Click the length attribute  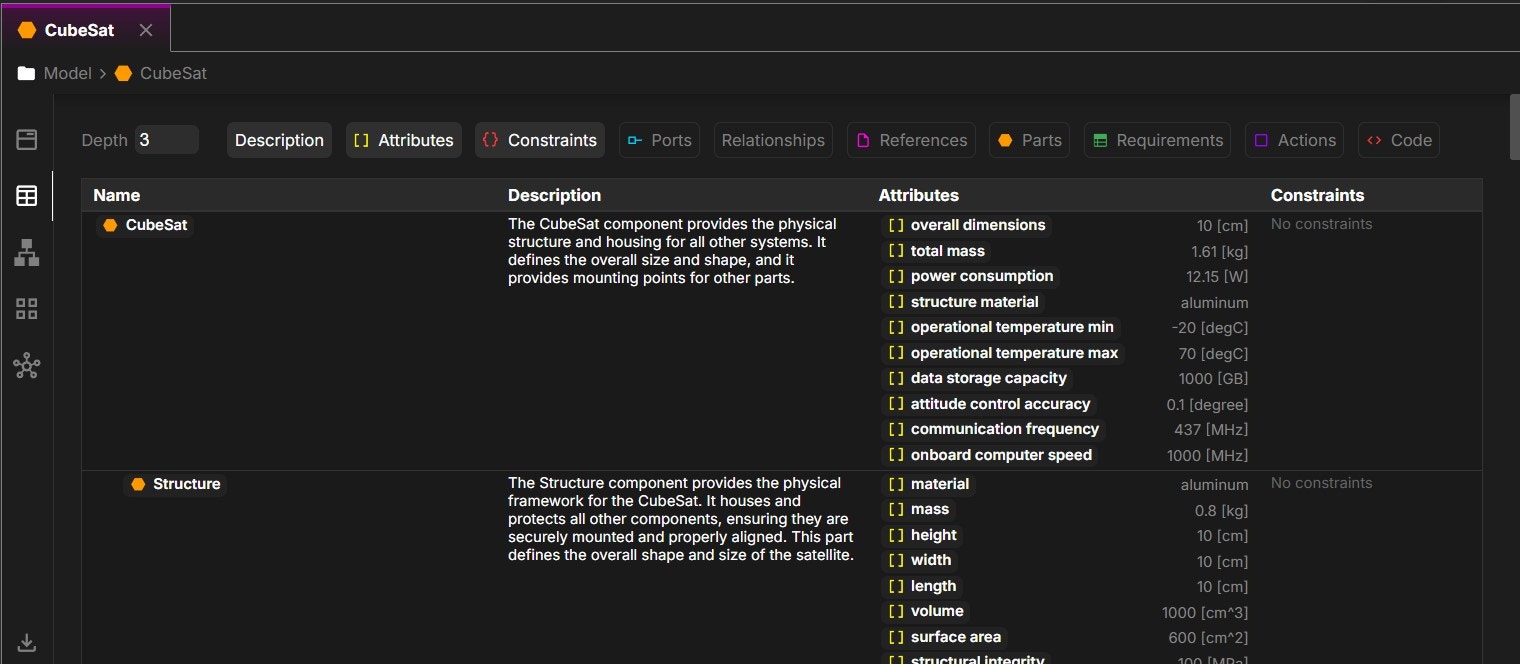922,586
